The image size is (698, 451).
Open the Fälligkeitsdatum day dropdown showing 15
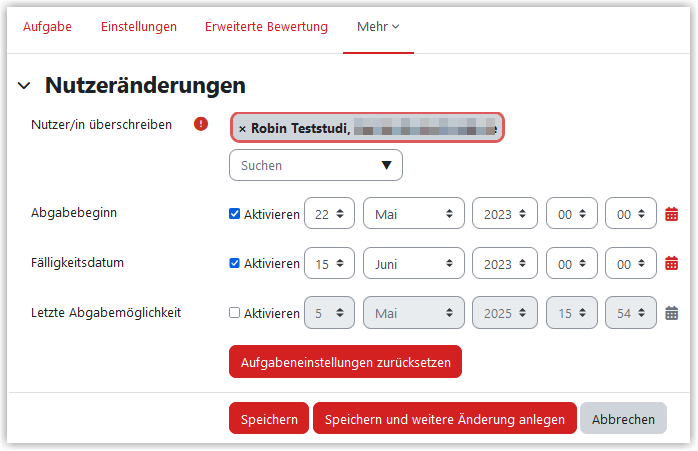tap(329, 264)
